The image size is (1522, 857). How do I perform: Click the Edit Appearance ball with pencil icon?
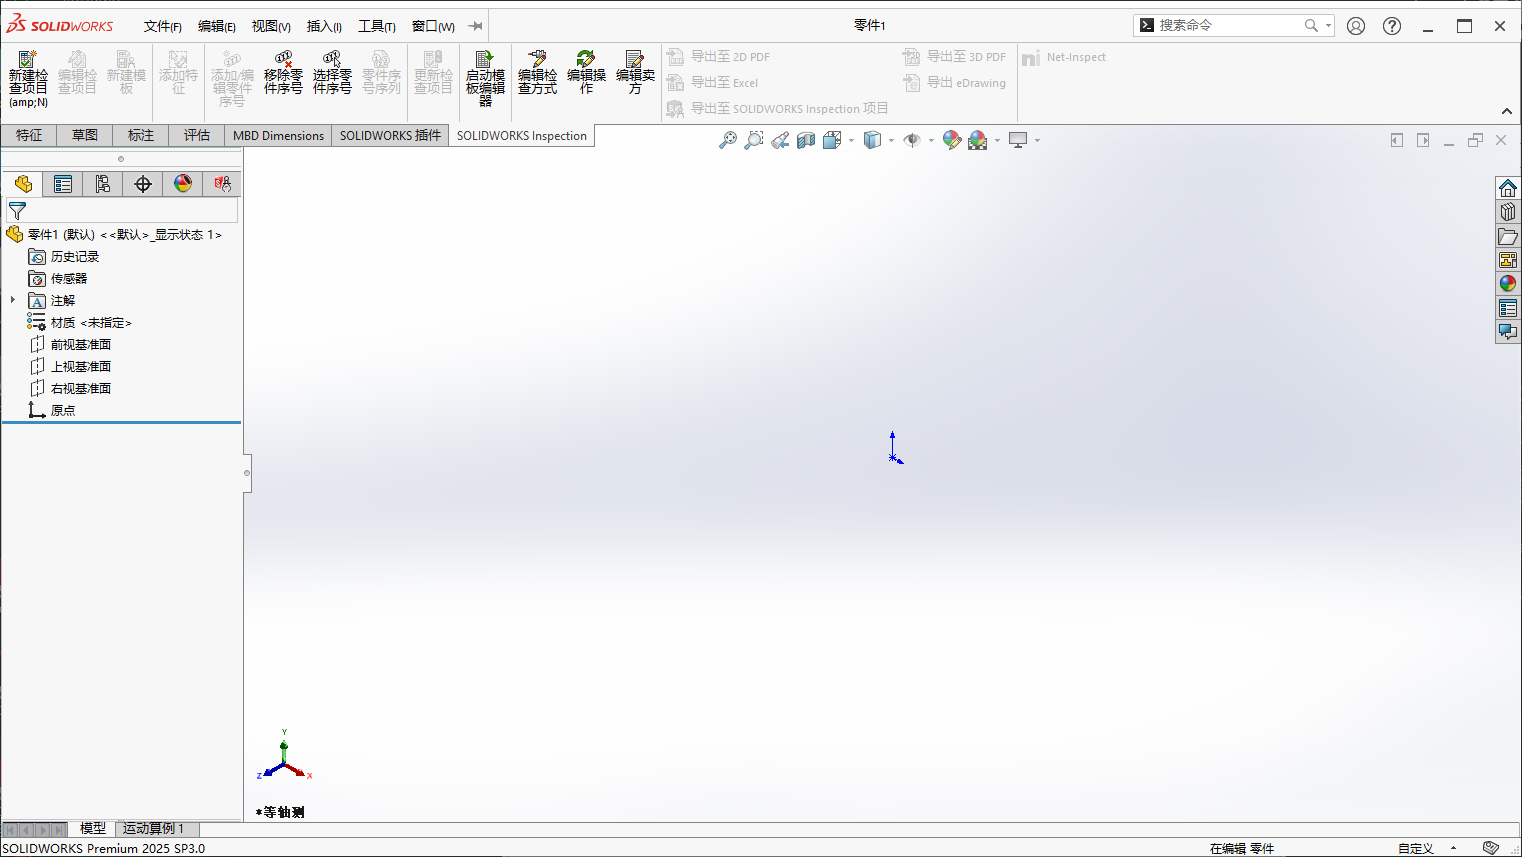point(951,139)
